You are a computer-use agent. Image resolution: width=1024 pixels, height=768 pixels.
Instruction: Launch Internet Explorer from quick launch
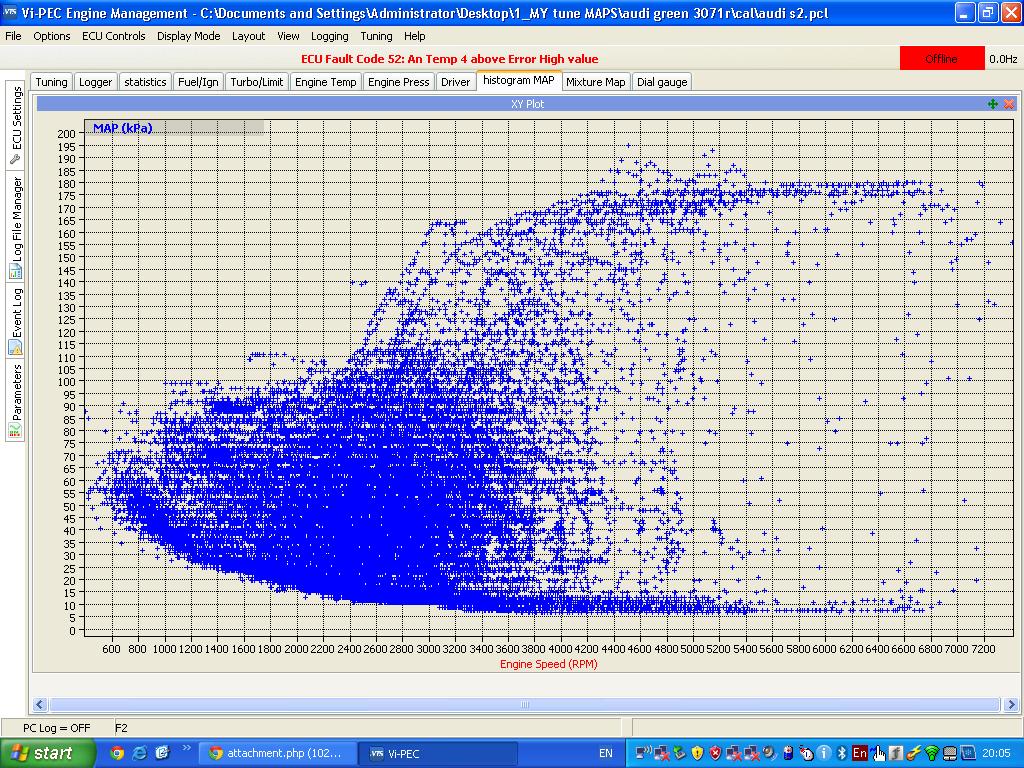140,753
